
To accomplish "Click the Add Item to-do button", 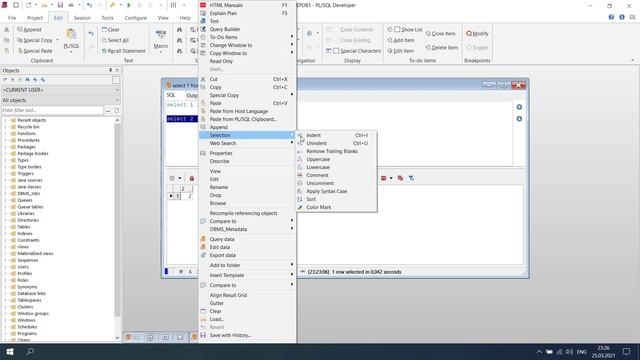I will click(x=401, y=40).
